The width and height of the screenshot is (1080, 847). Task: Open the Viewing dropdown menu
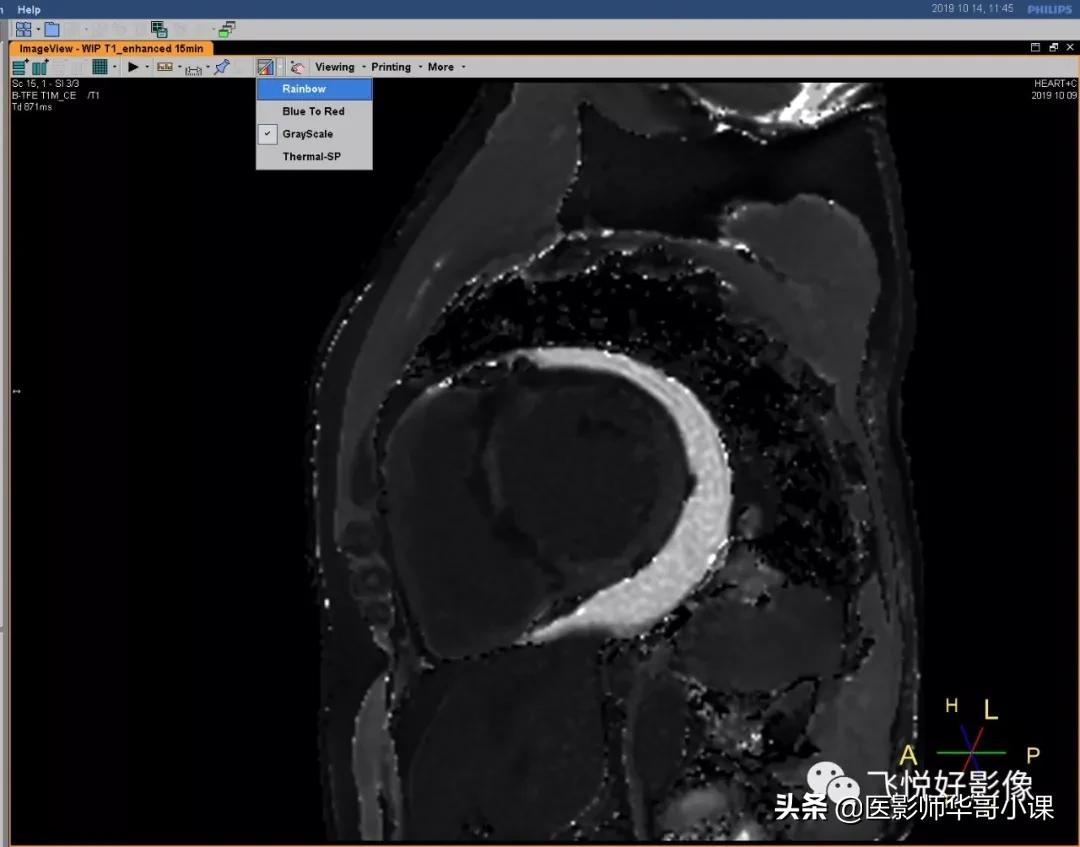[335, 67]
